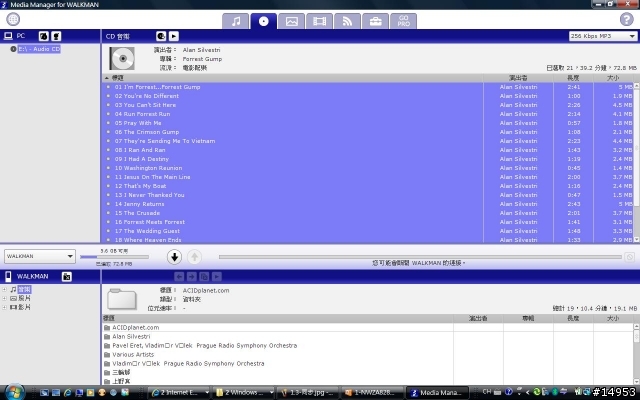
Task: Click the globe icon in top left
Action: click(13, 19)
